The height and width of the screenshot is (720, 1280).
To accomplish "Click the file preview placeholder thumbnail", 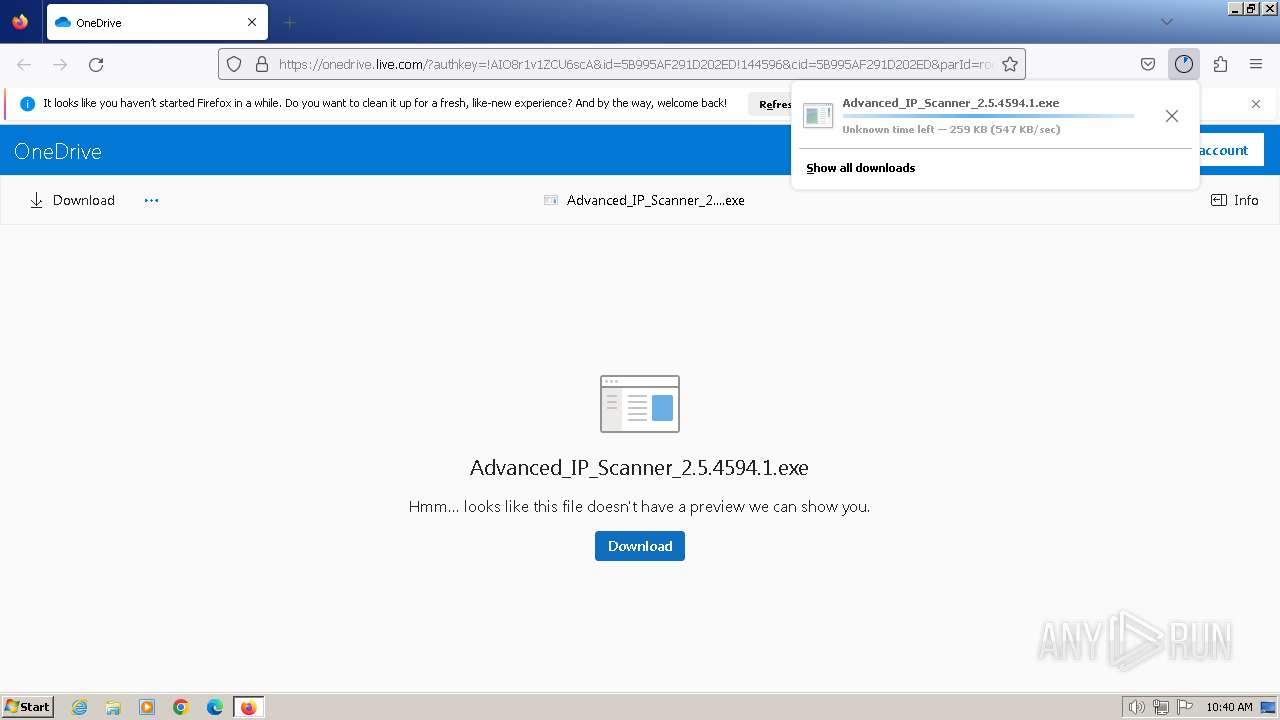I will click(640, 404).
